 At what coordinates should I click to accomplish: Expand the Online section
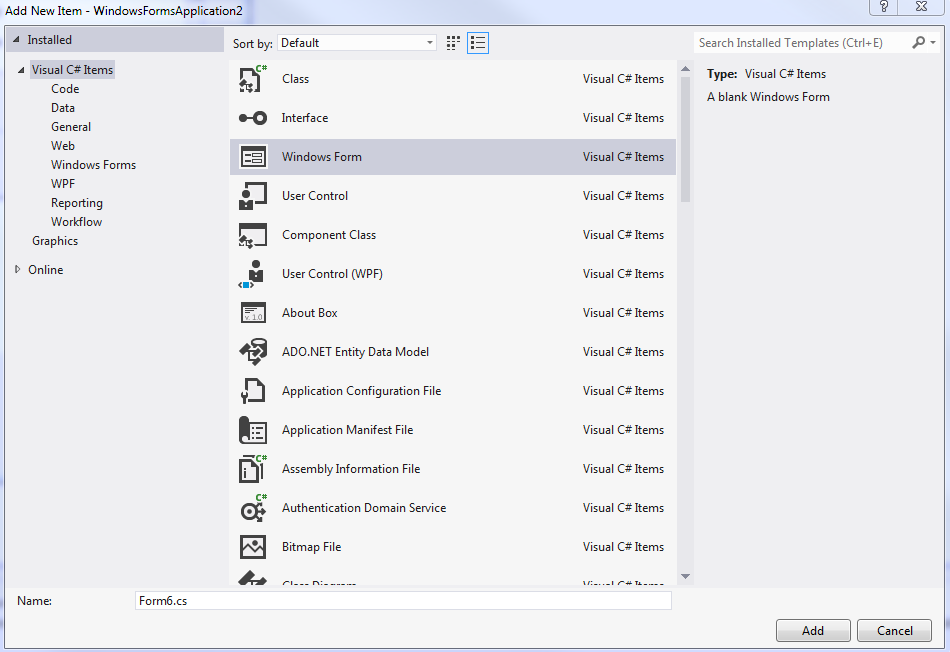(18, 269)
